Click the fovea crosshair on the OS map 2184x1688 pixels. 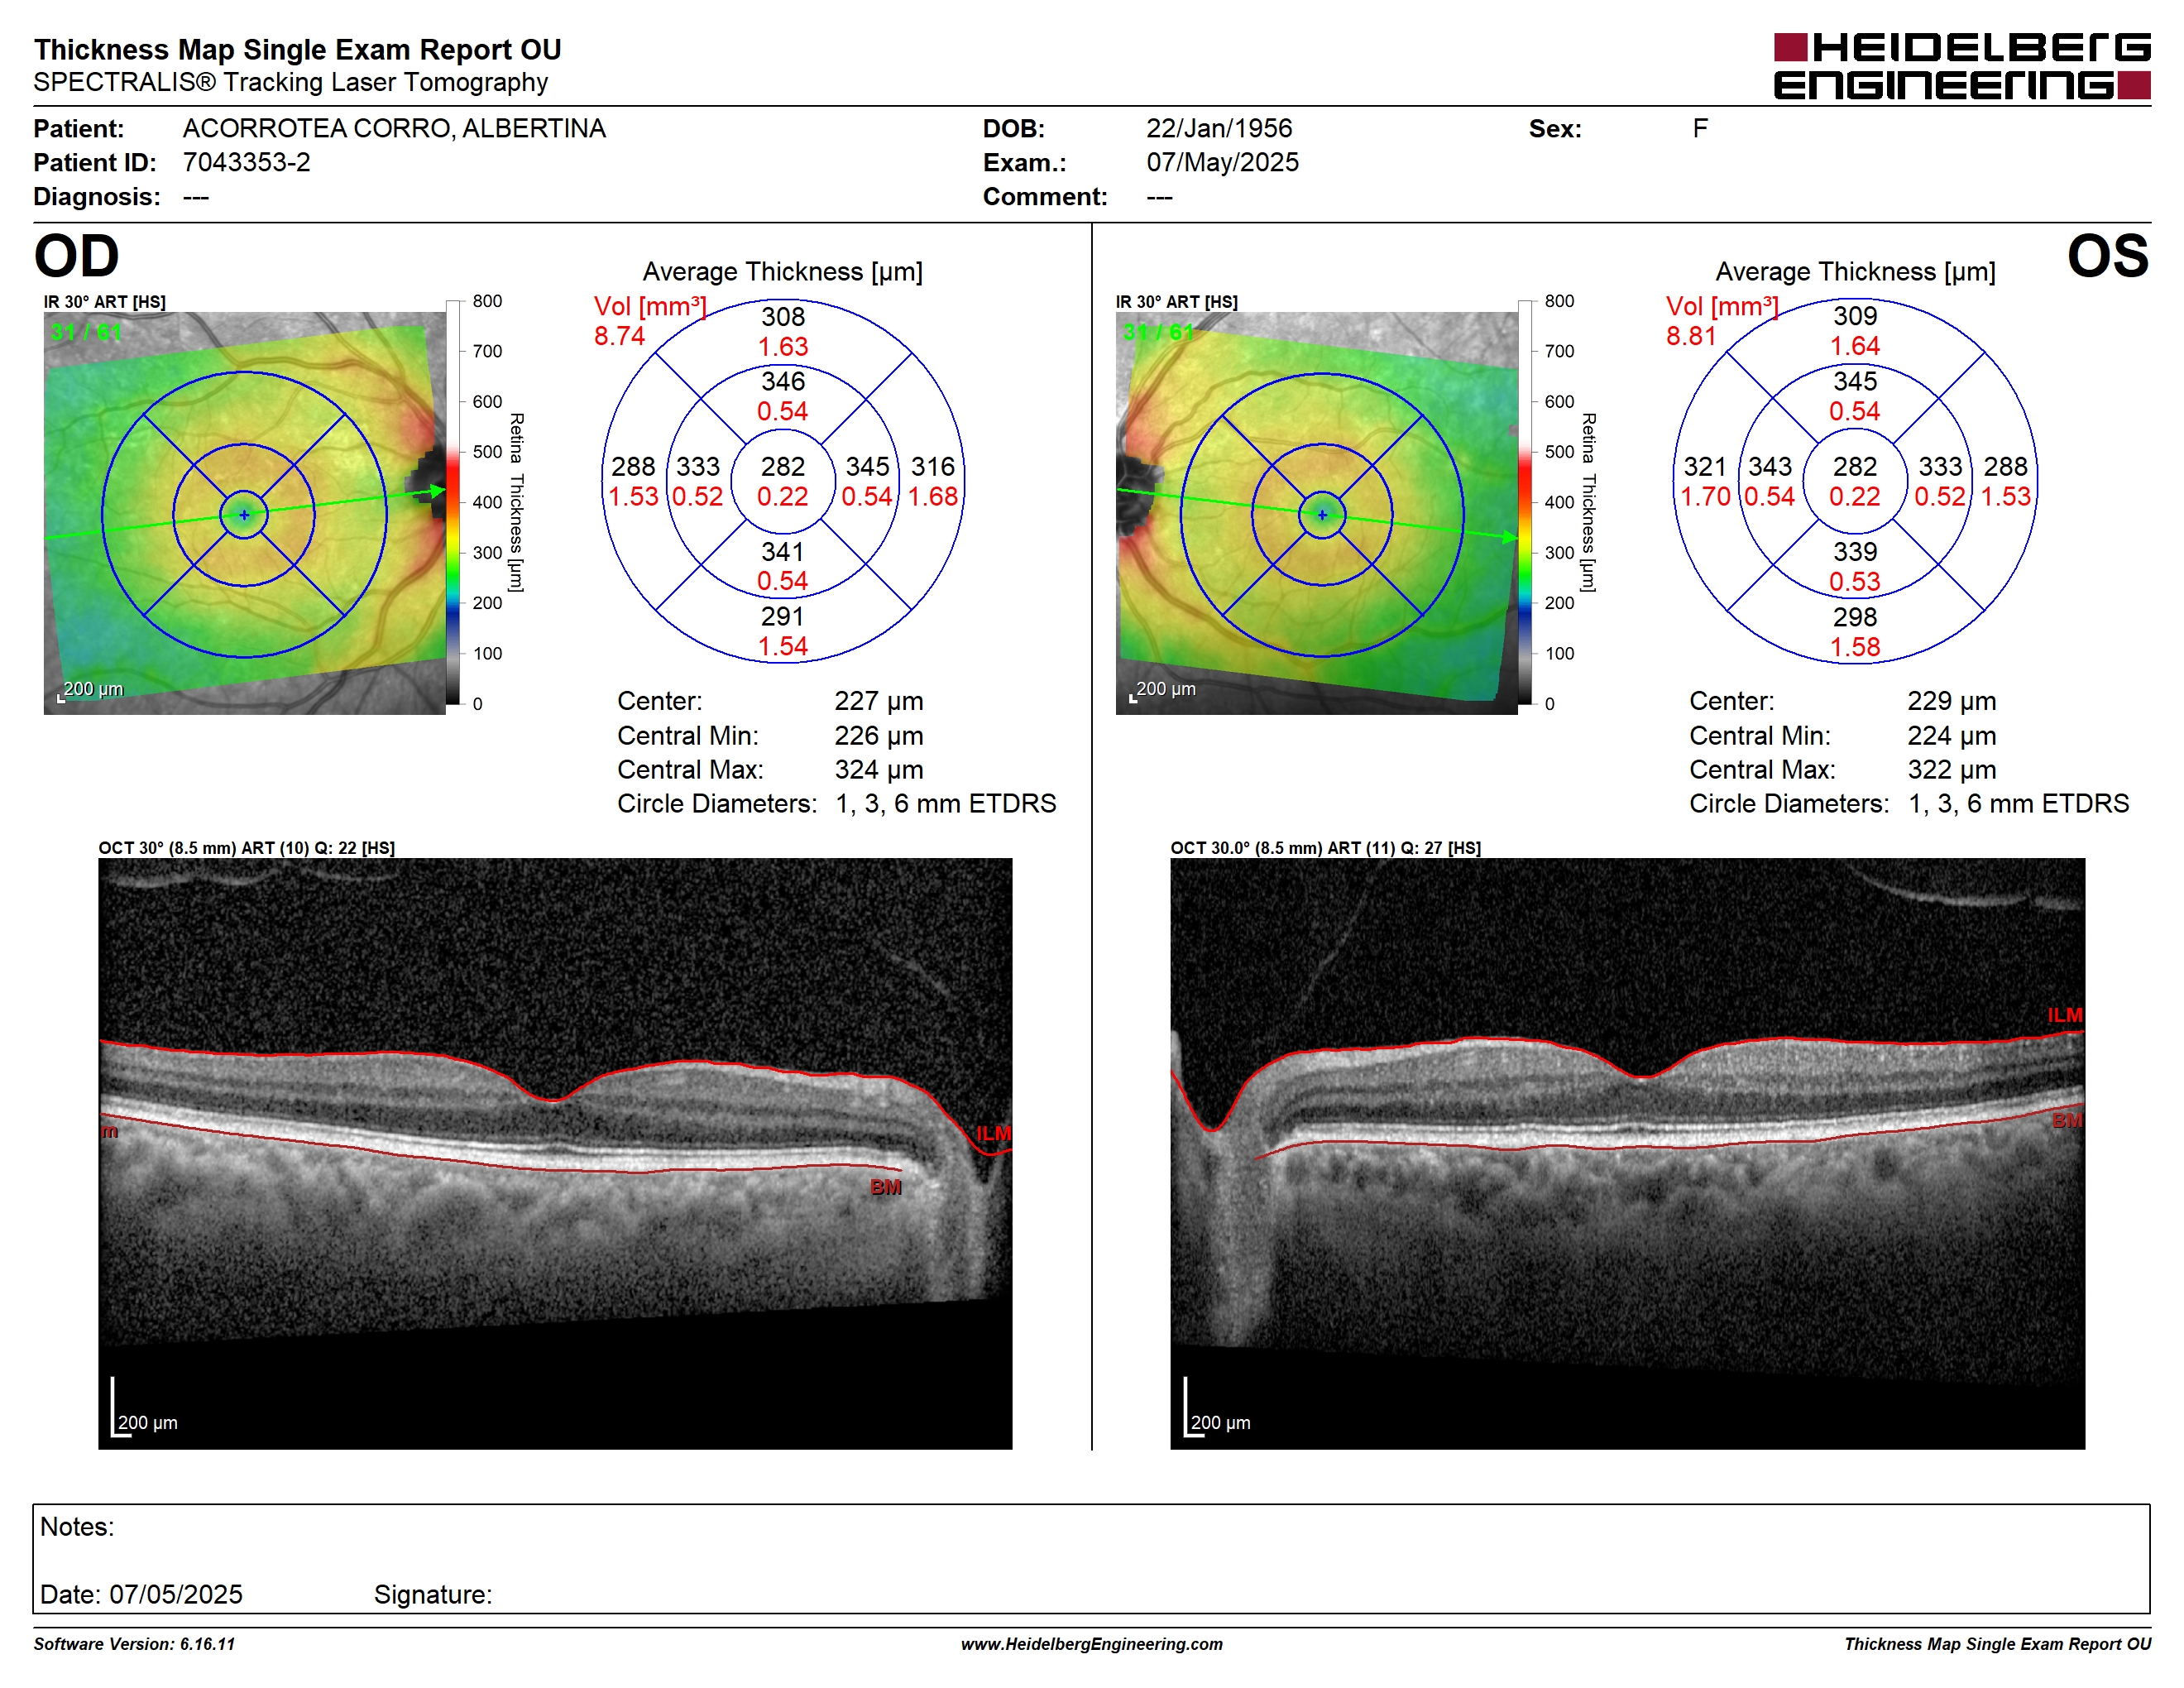point(1322,515)
